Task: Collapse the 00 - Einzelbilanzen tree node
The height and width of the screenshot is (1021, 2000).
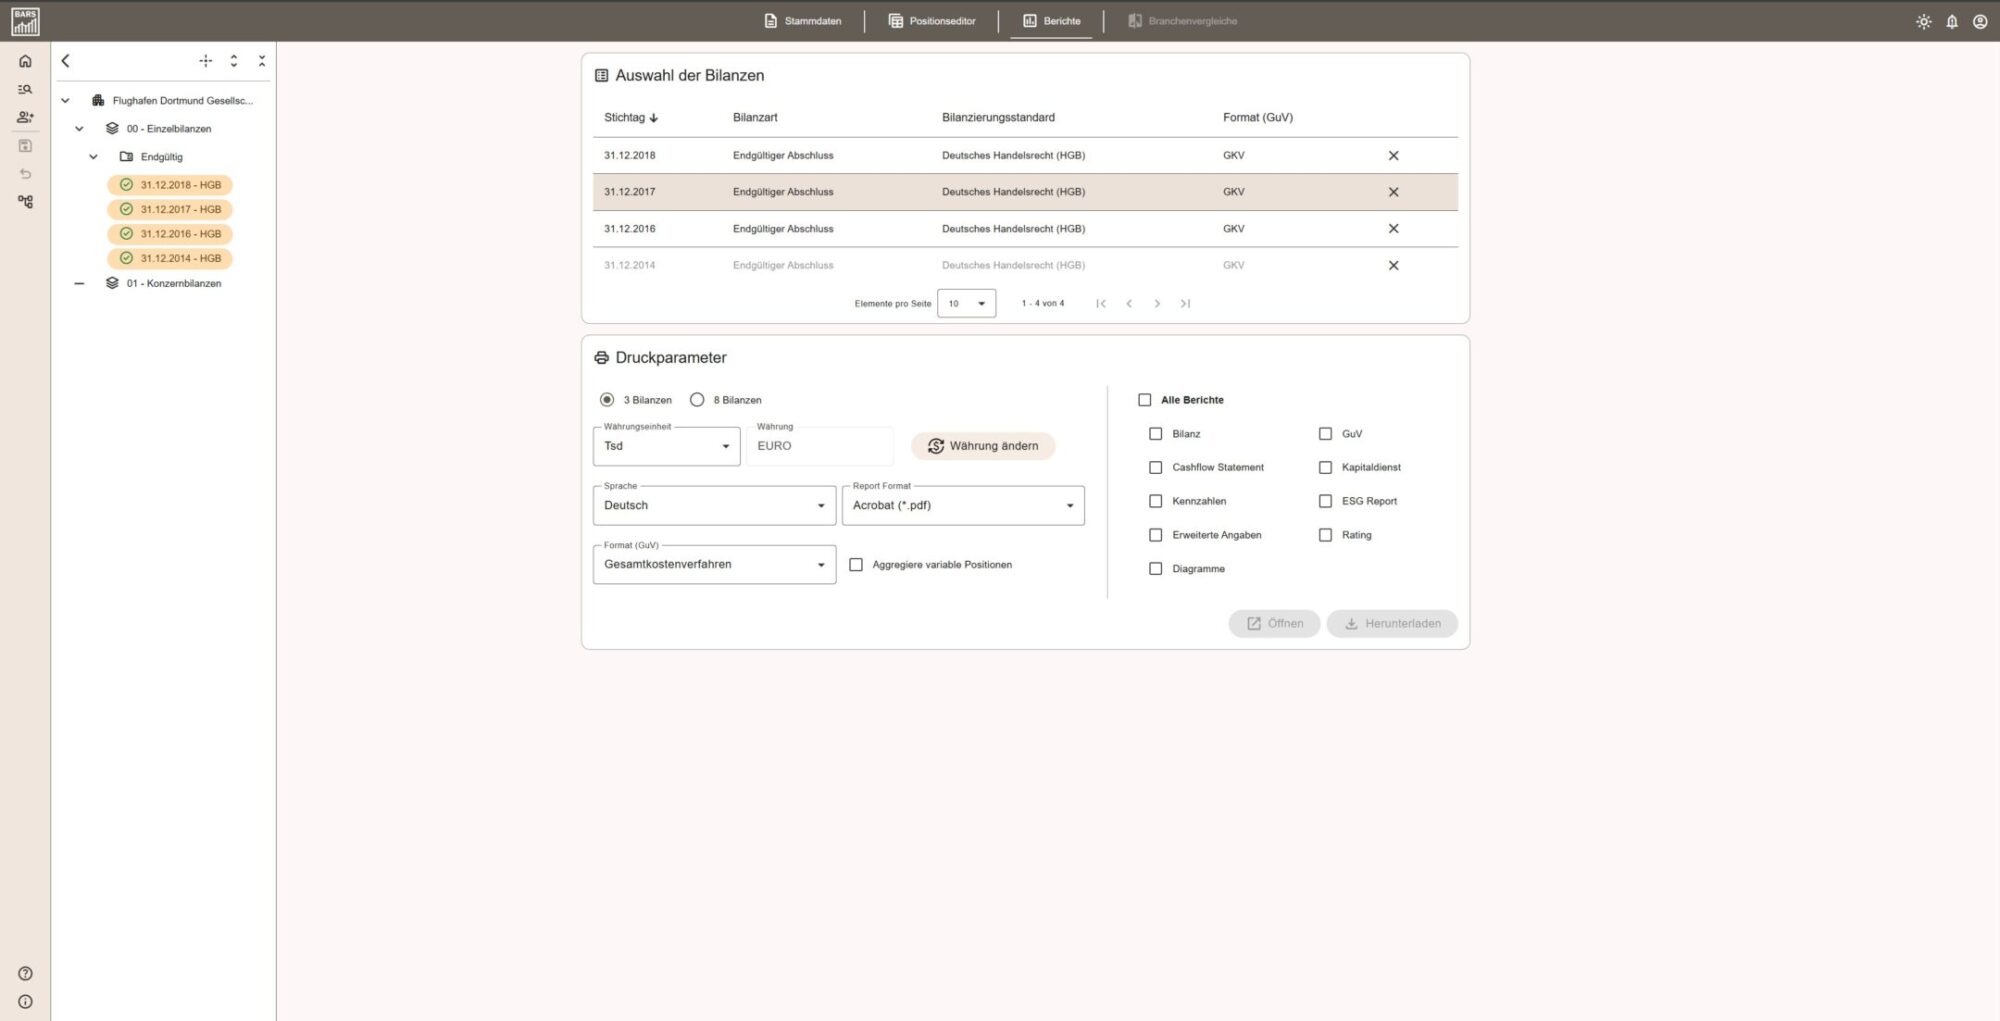Action: [x=79, y=128]
